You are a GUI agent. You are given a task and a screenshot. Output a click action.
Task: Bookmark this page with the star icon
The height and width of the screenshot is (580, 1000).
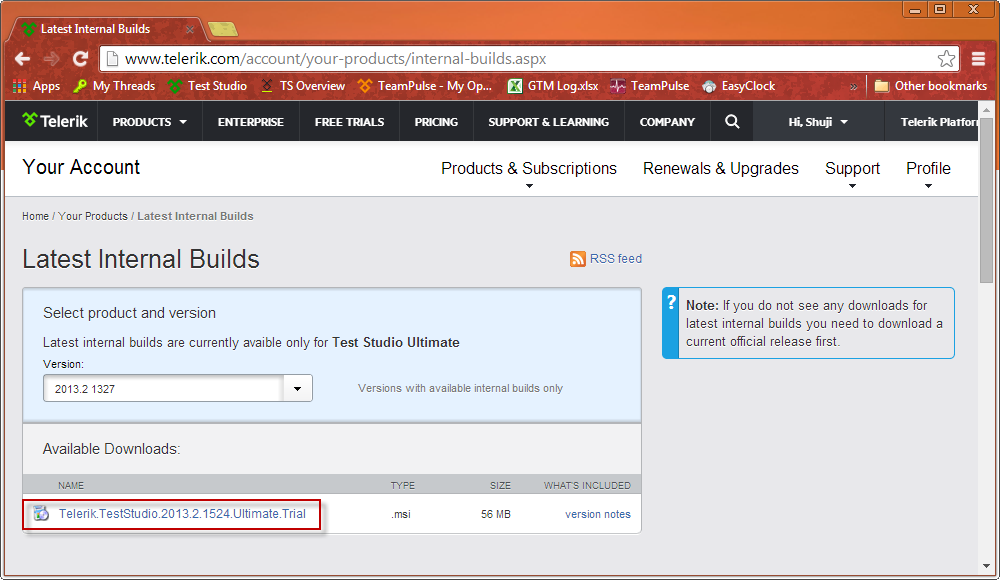[x=946, y=59]
